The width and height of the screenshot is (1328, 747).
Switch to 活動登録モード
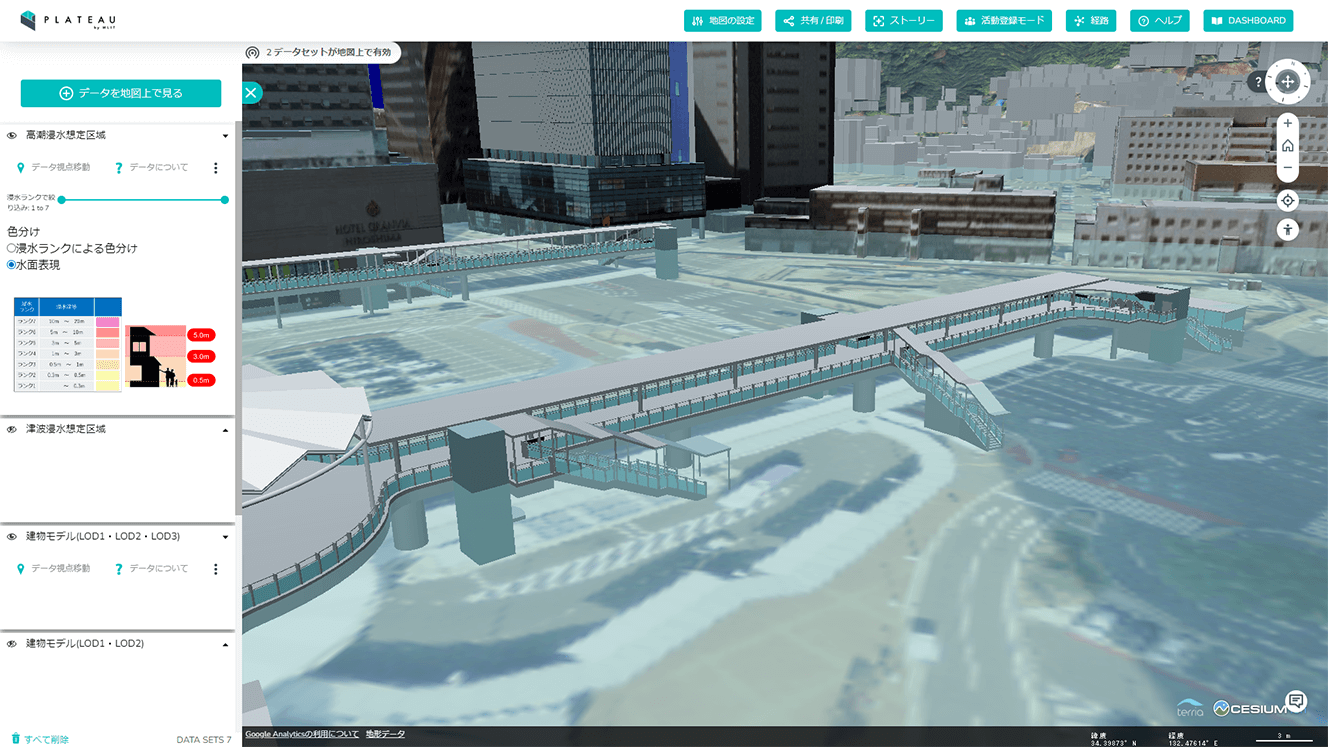[x=1004, y=21]
